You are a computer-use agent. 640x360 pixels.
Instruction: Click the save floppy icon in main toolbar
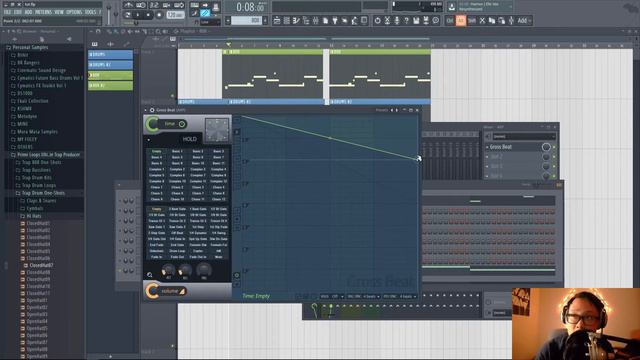pos(416,20)
